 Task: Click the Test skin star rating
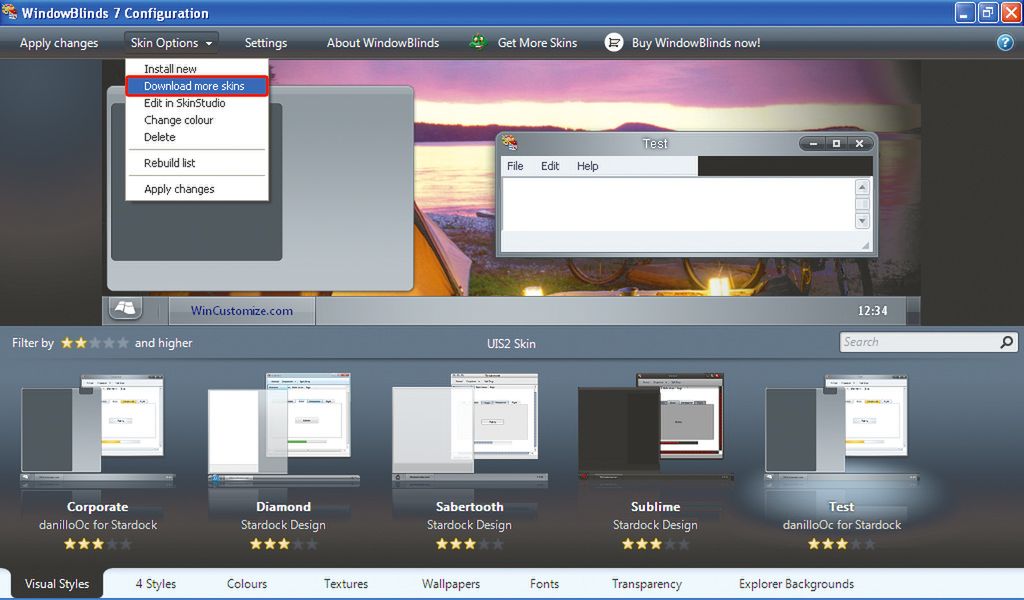pos(841,543)
